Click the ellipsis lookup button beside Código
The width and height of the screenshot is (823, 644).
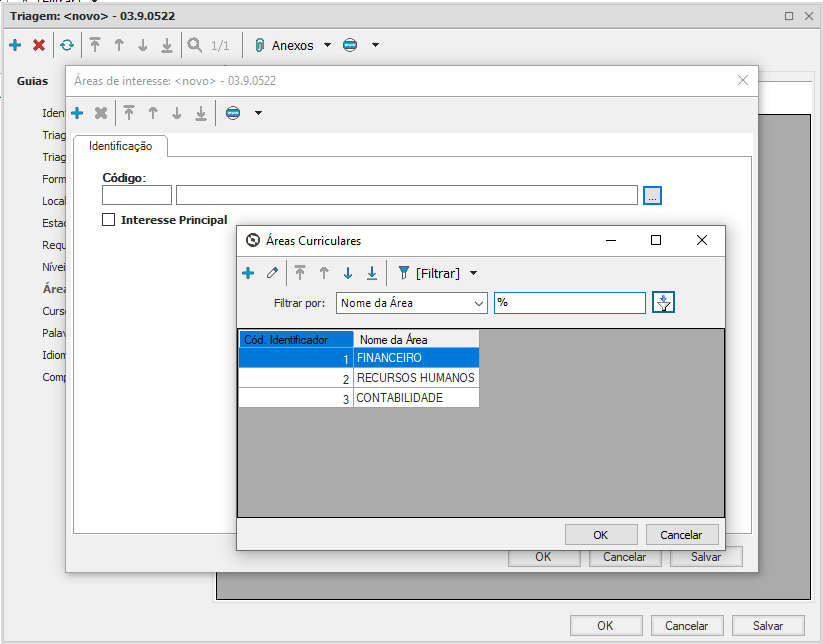[652, 196]
